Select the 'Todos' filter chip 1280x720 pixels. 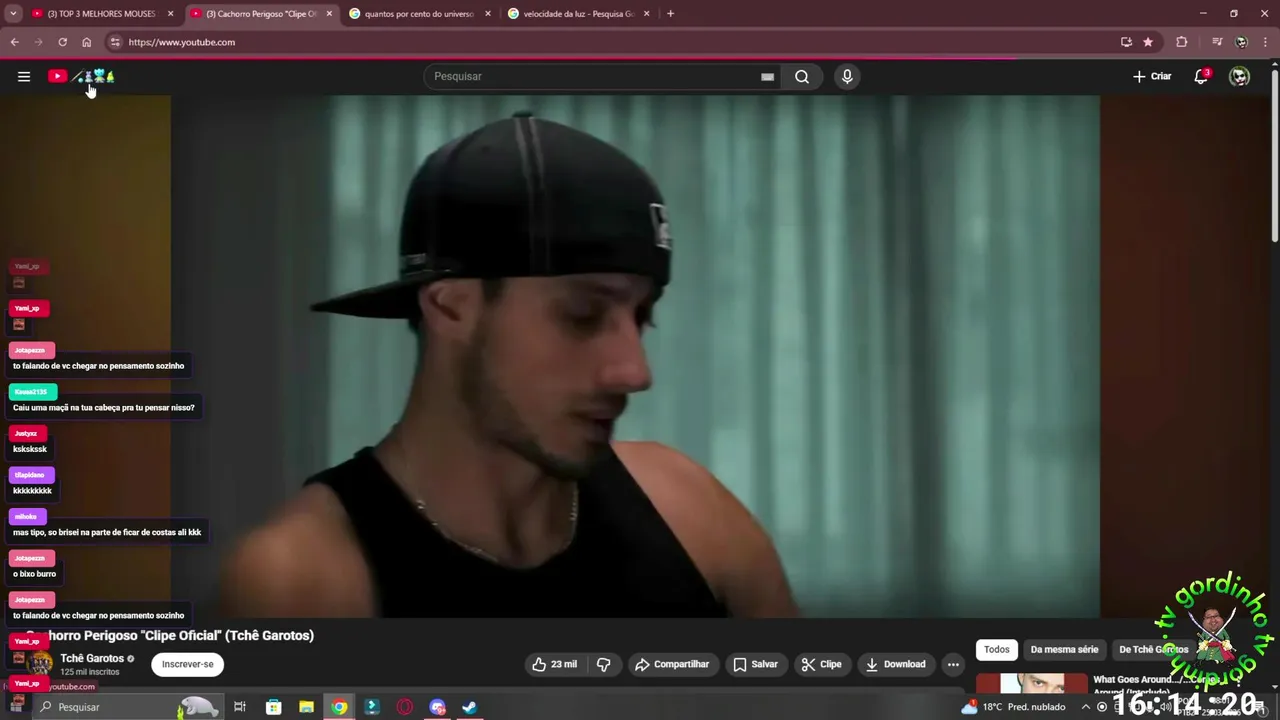(x=997, y=650)
